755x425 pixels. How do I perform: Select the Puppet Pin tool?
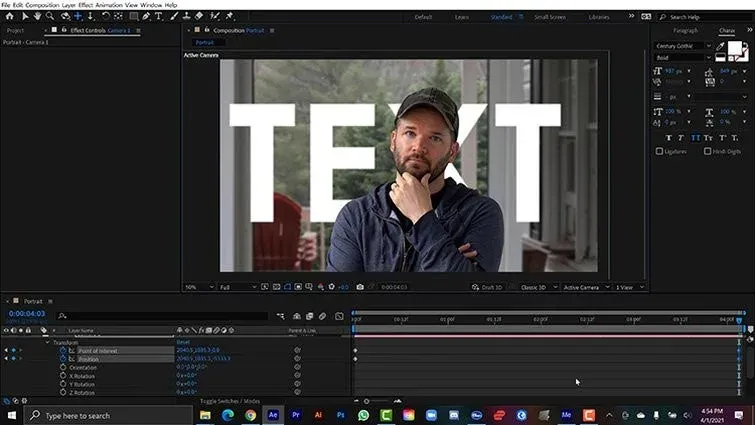coord(230,16)
